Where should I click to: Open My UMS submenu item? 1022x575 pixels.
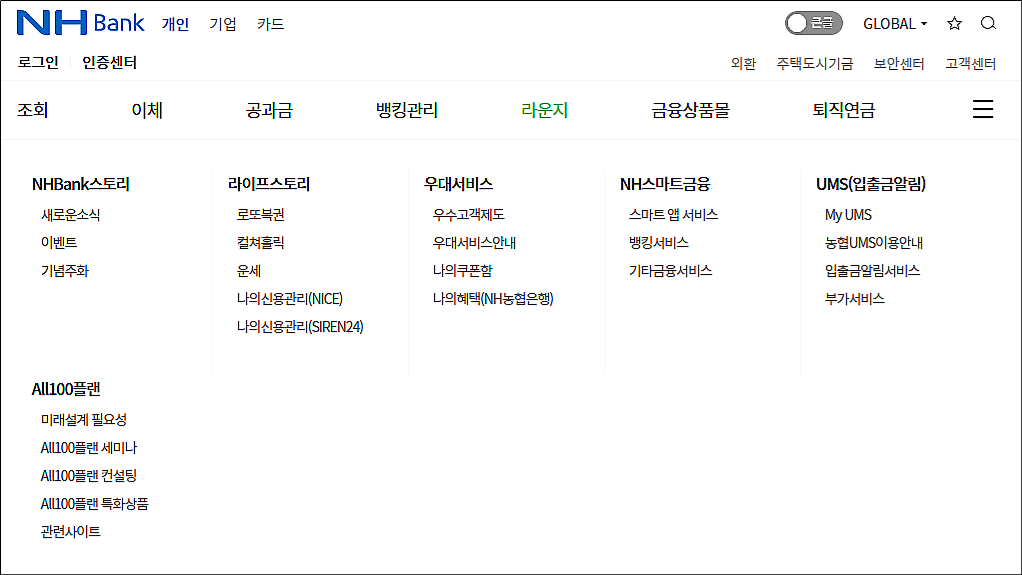pyautogui.click(x=848, y=214)
